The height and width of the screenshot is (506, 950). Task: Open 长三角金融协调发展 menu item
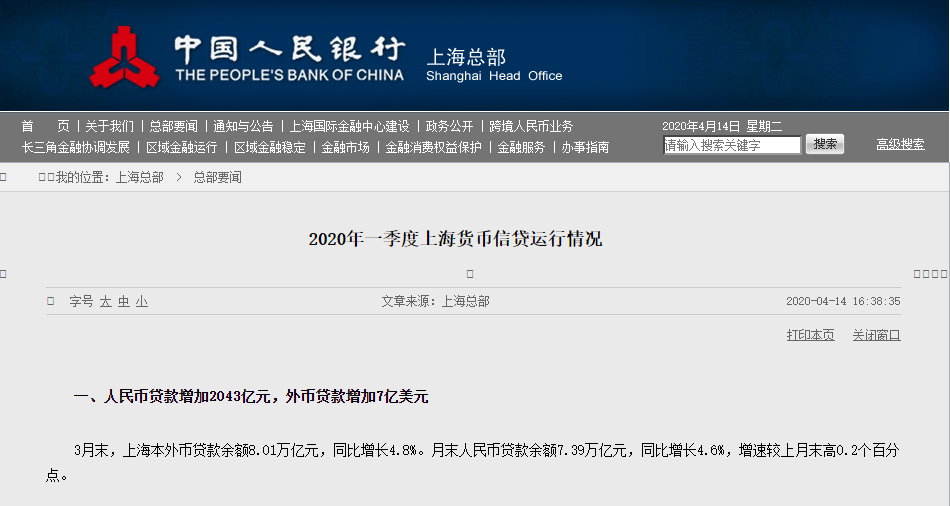click(x=76, y=147)
